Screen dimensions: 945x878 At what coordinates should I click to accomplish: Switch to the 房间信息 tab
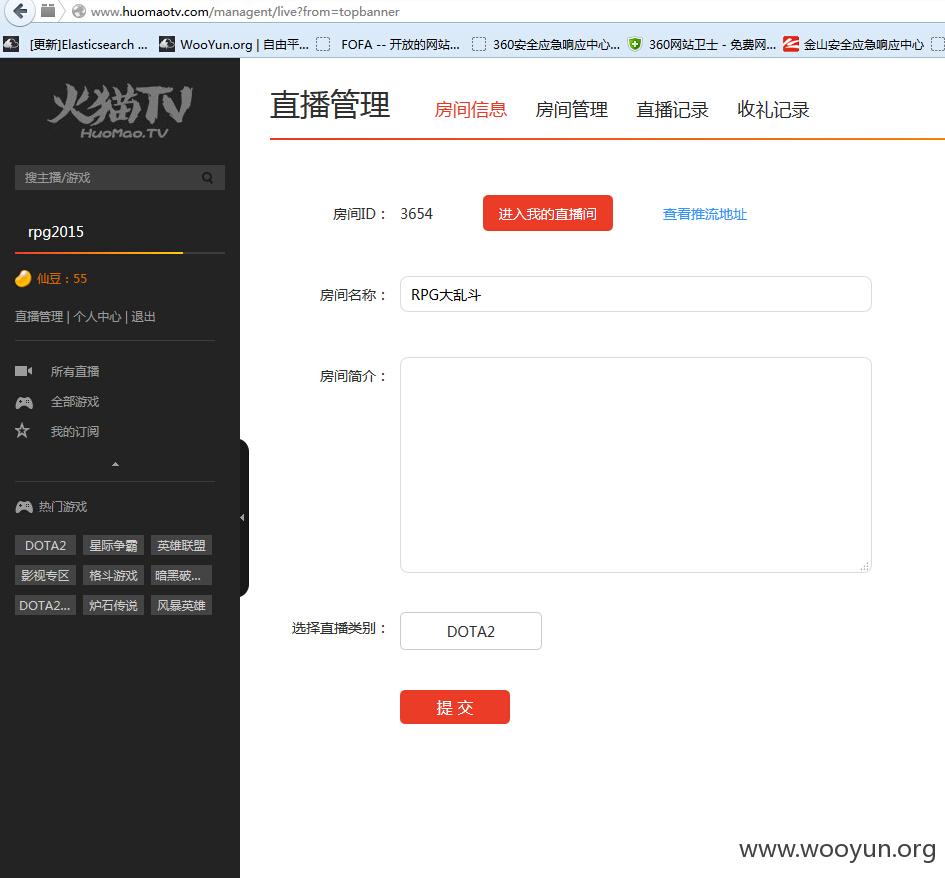(471, 110)
